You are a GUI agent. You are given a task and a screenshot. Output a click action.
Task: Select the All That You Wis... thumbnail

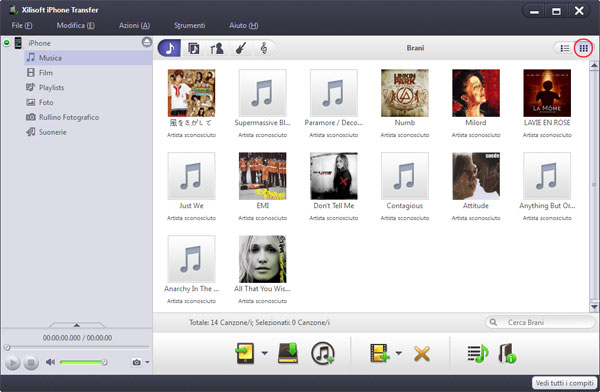click(x=262, y=259)
